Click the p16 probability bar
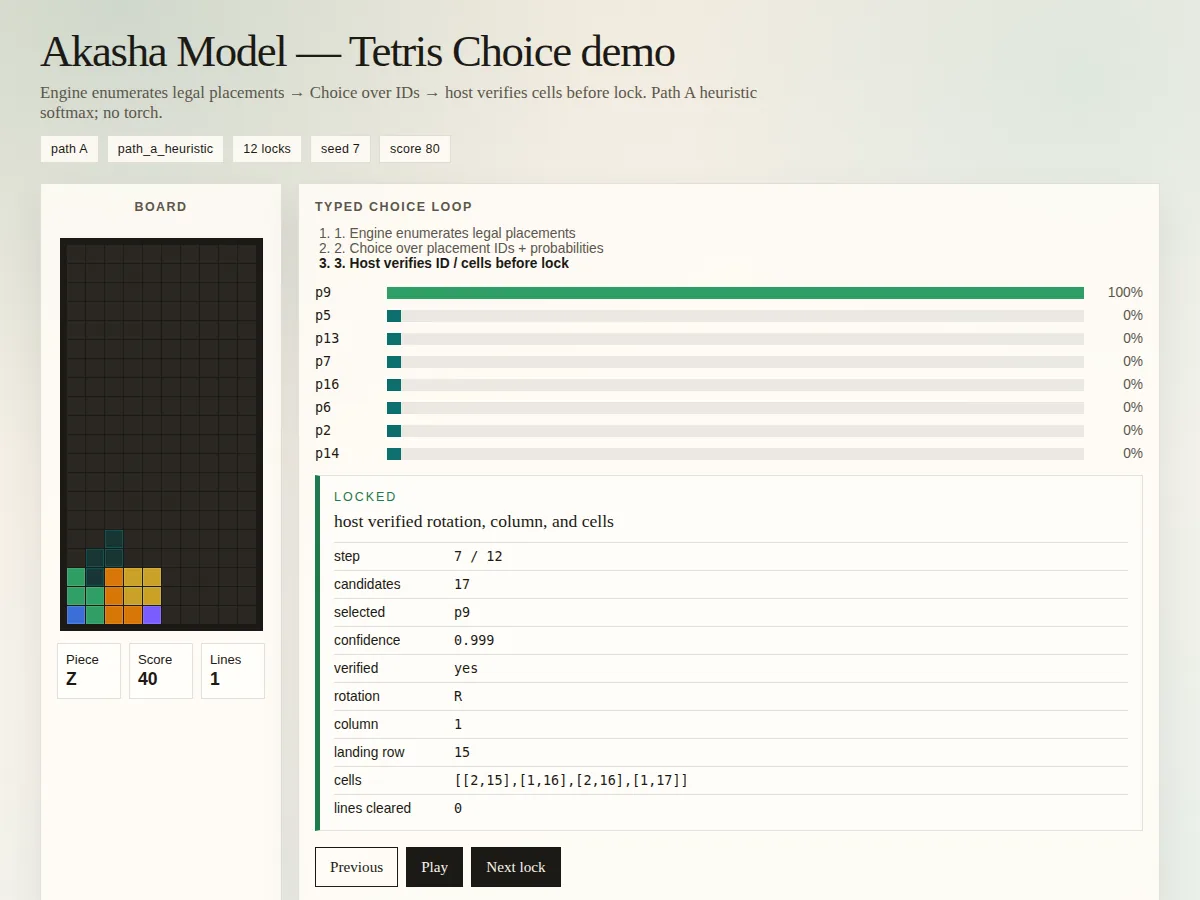 (735, 385)
